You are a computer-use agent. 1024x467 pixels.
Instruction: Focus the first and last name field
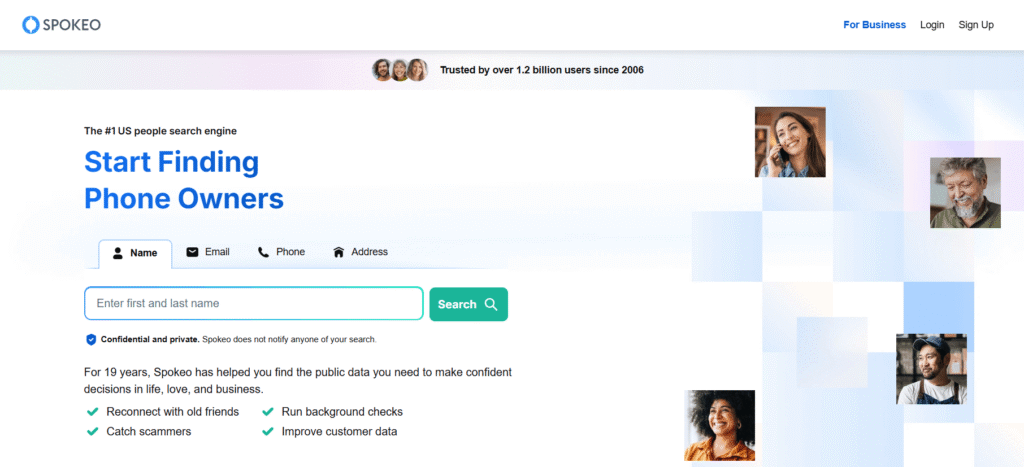point(253,303)
